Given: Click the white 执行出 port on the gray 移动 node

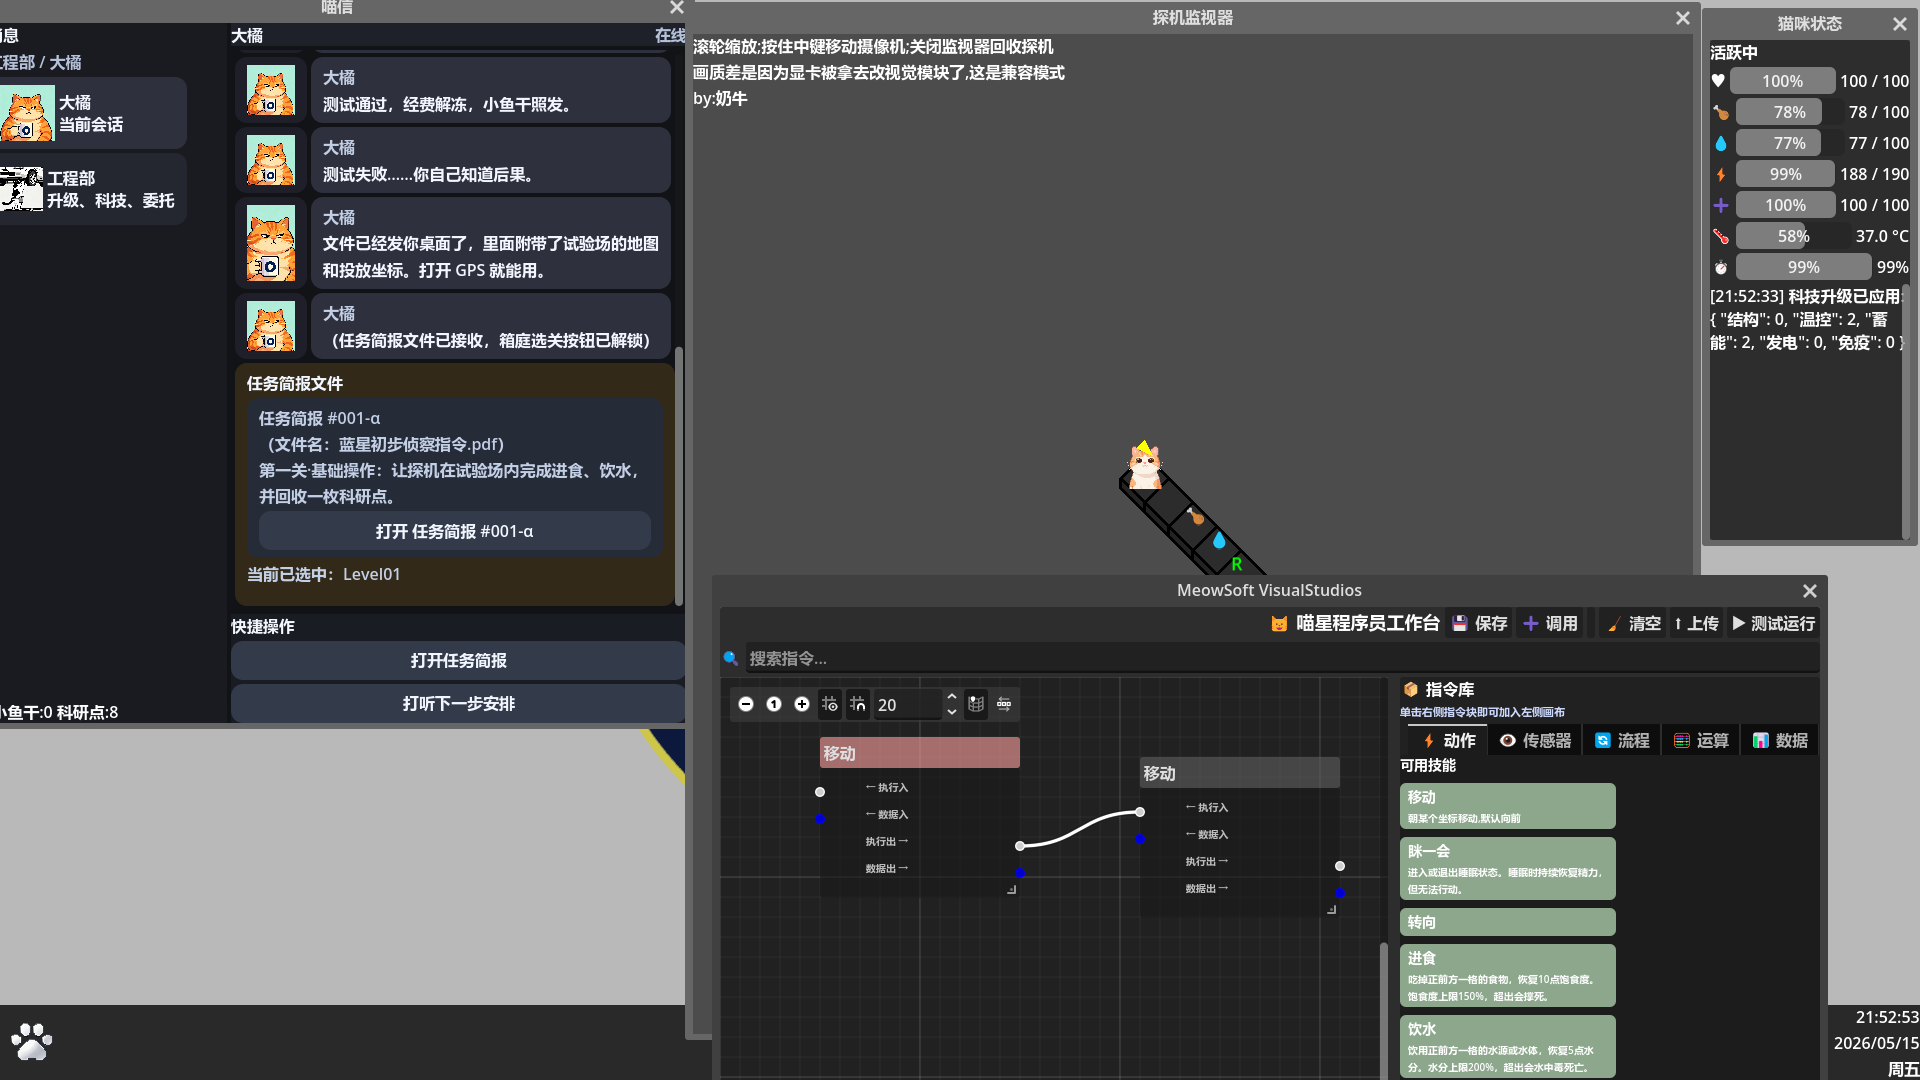Looking at the screenshot, I should point(1340,866).
